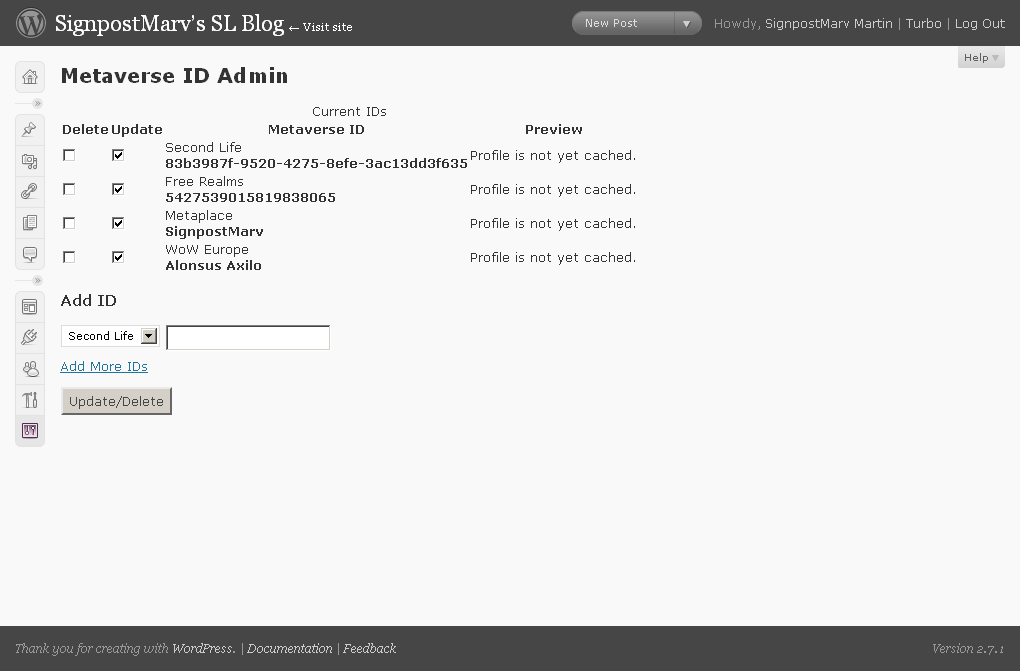Image resolution: width=1020 pixels, height=671 pixels.
Task: Open the Comments speech bubble icon
Action: 29,254
